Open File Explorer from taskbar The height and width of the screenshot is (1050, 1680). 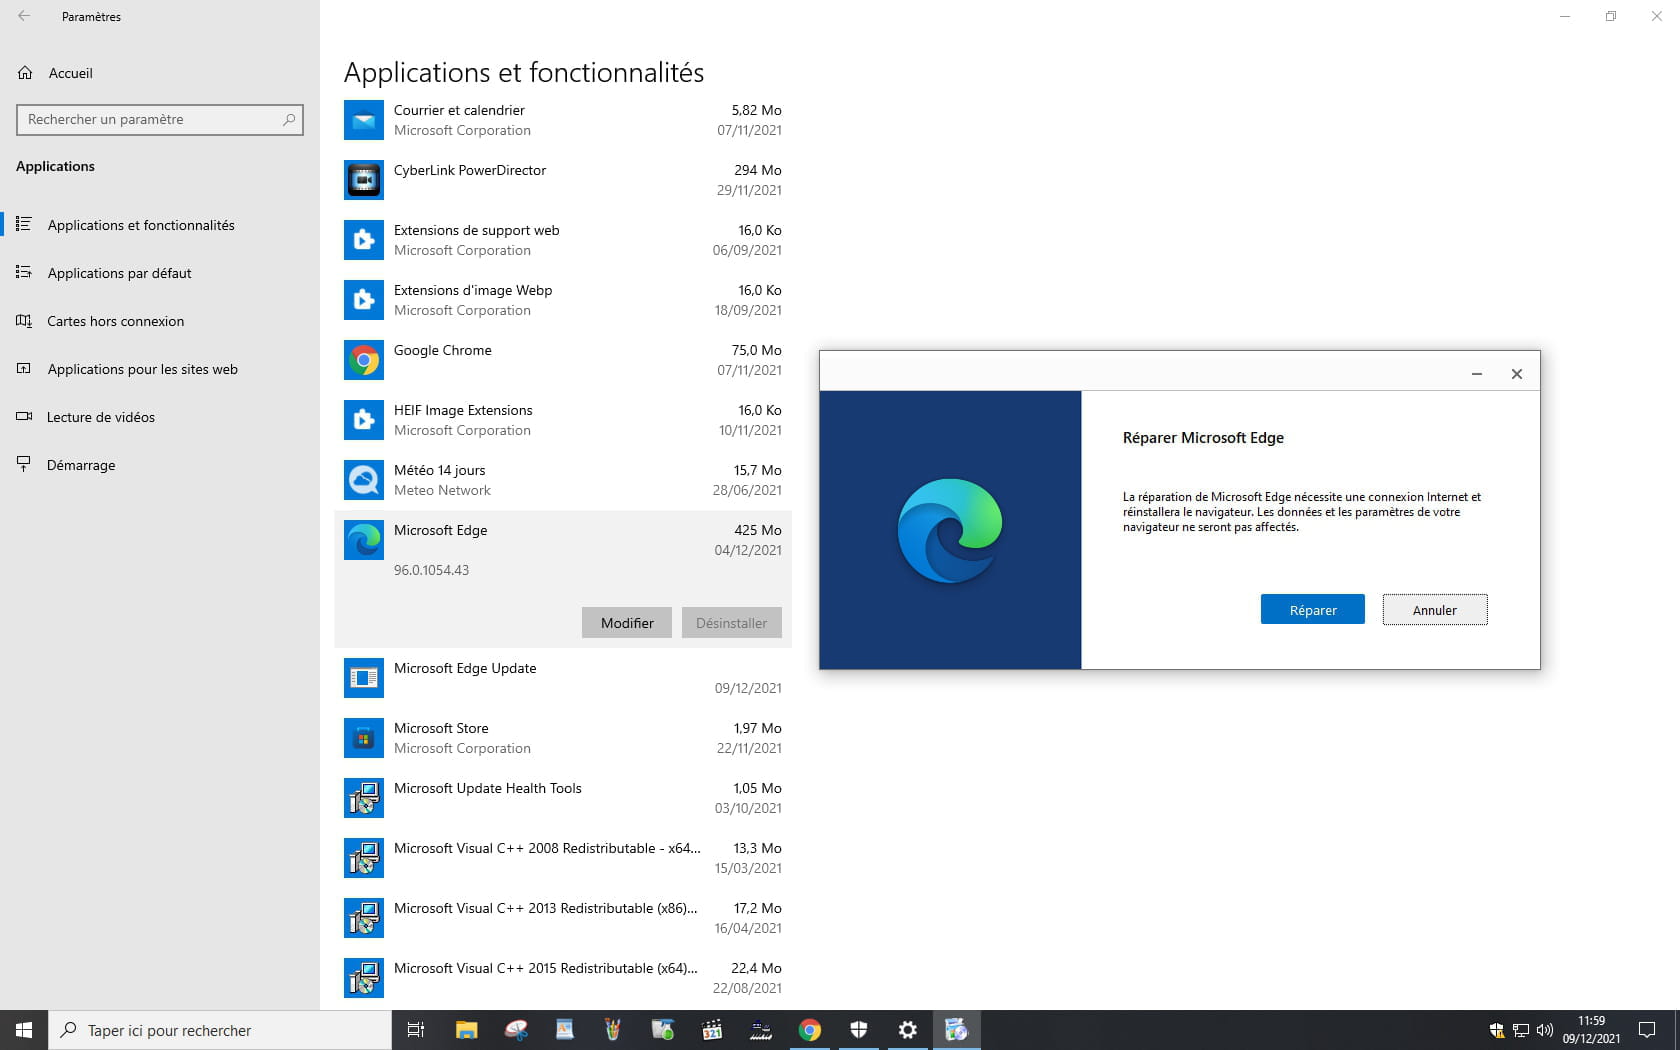click(x=467, y=1030)
